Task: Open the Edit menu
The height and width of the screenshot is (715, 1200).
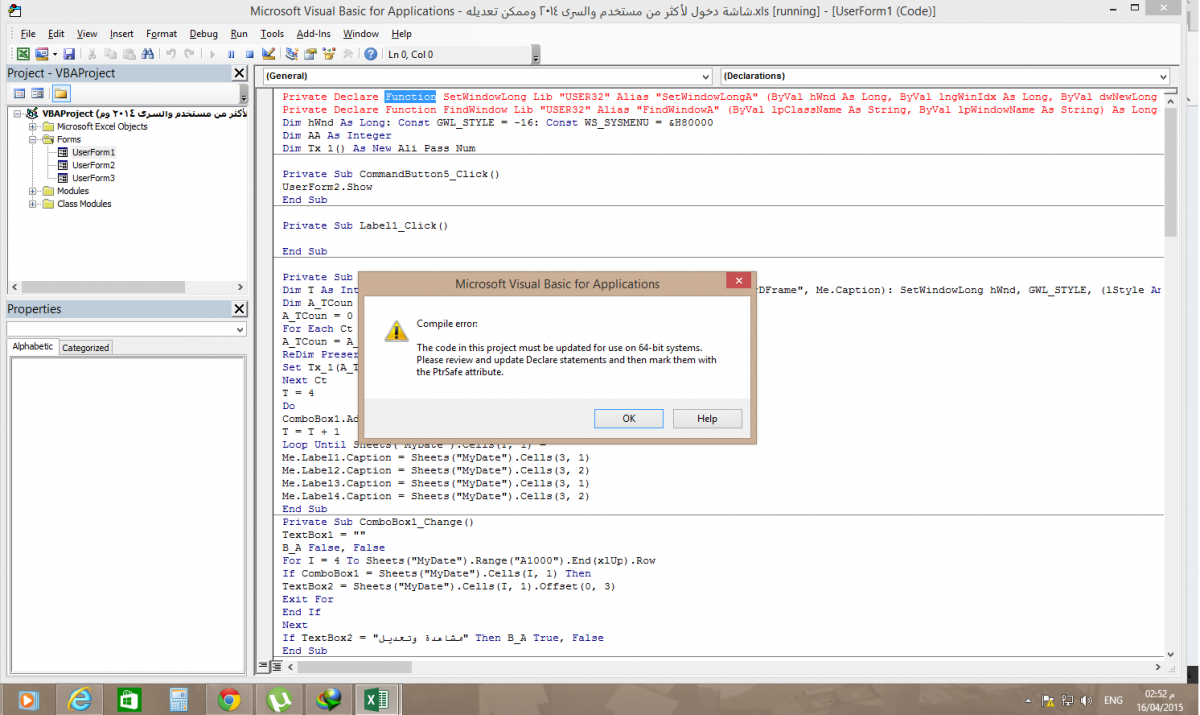Action: point(56,34)
